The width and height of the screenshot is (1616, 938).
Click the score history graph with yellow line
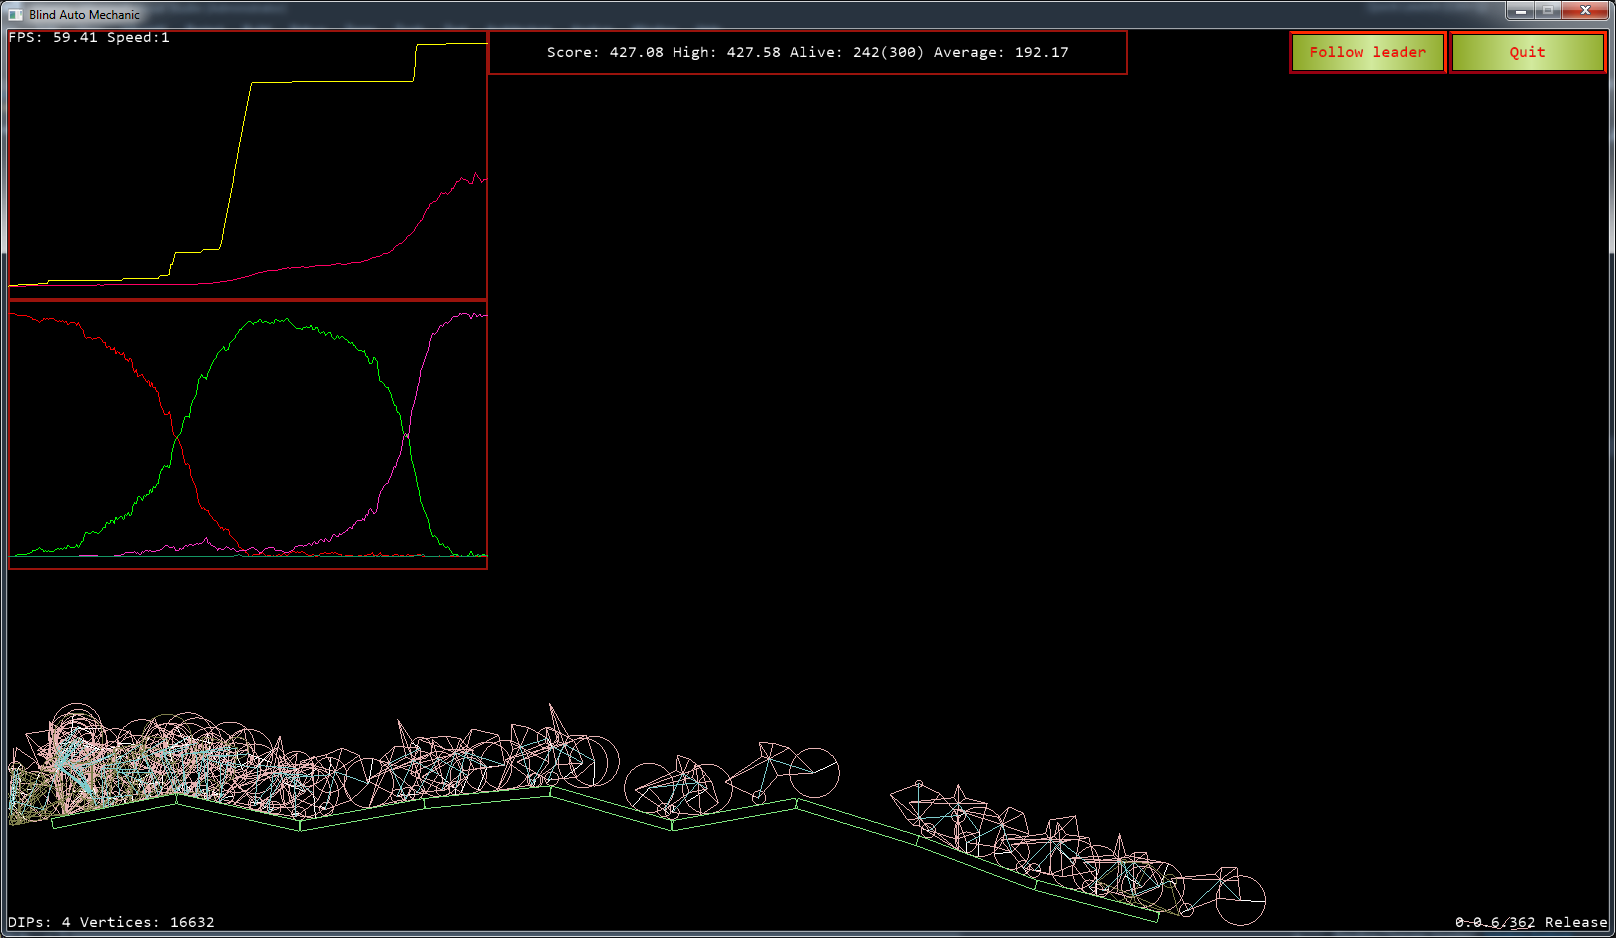pos(248,165)
